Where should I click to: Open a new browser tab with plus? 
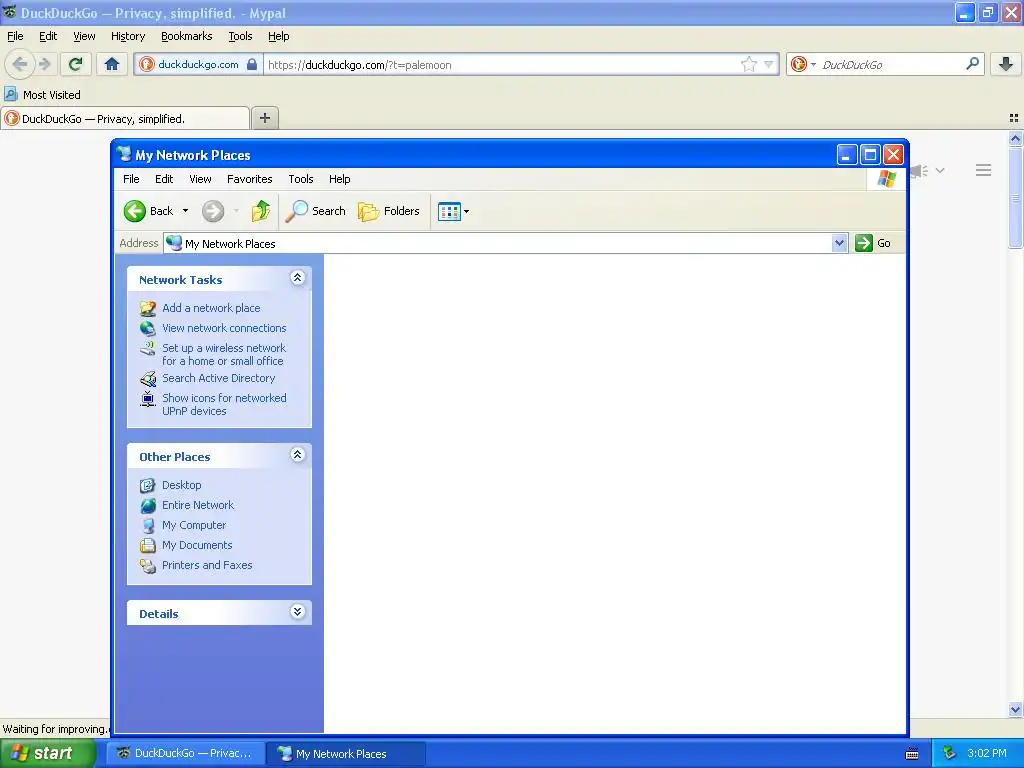(x=264, y=118)
